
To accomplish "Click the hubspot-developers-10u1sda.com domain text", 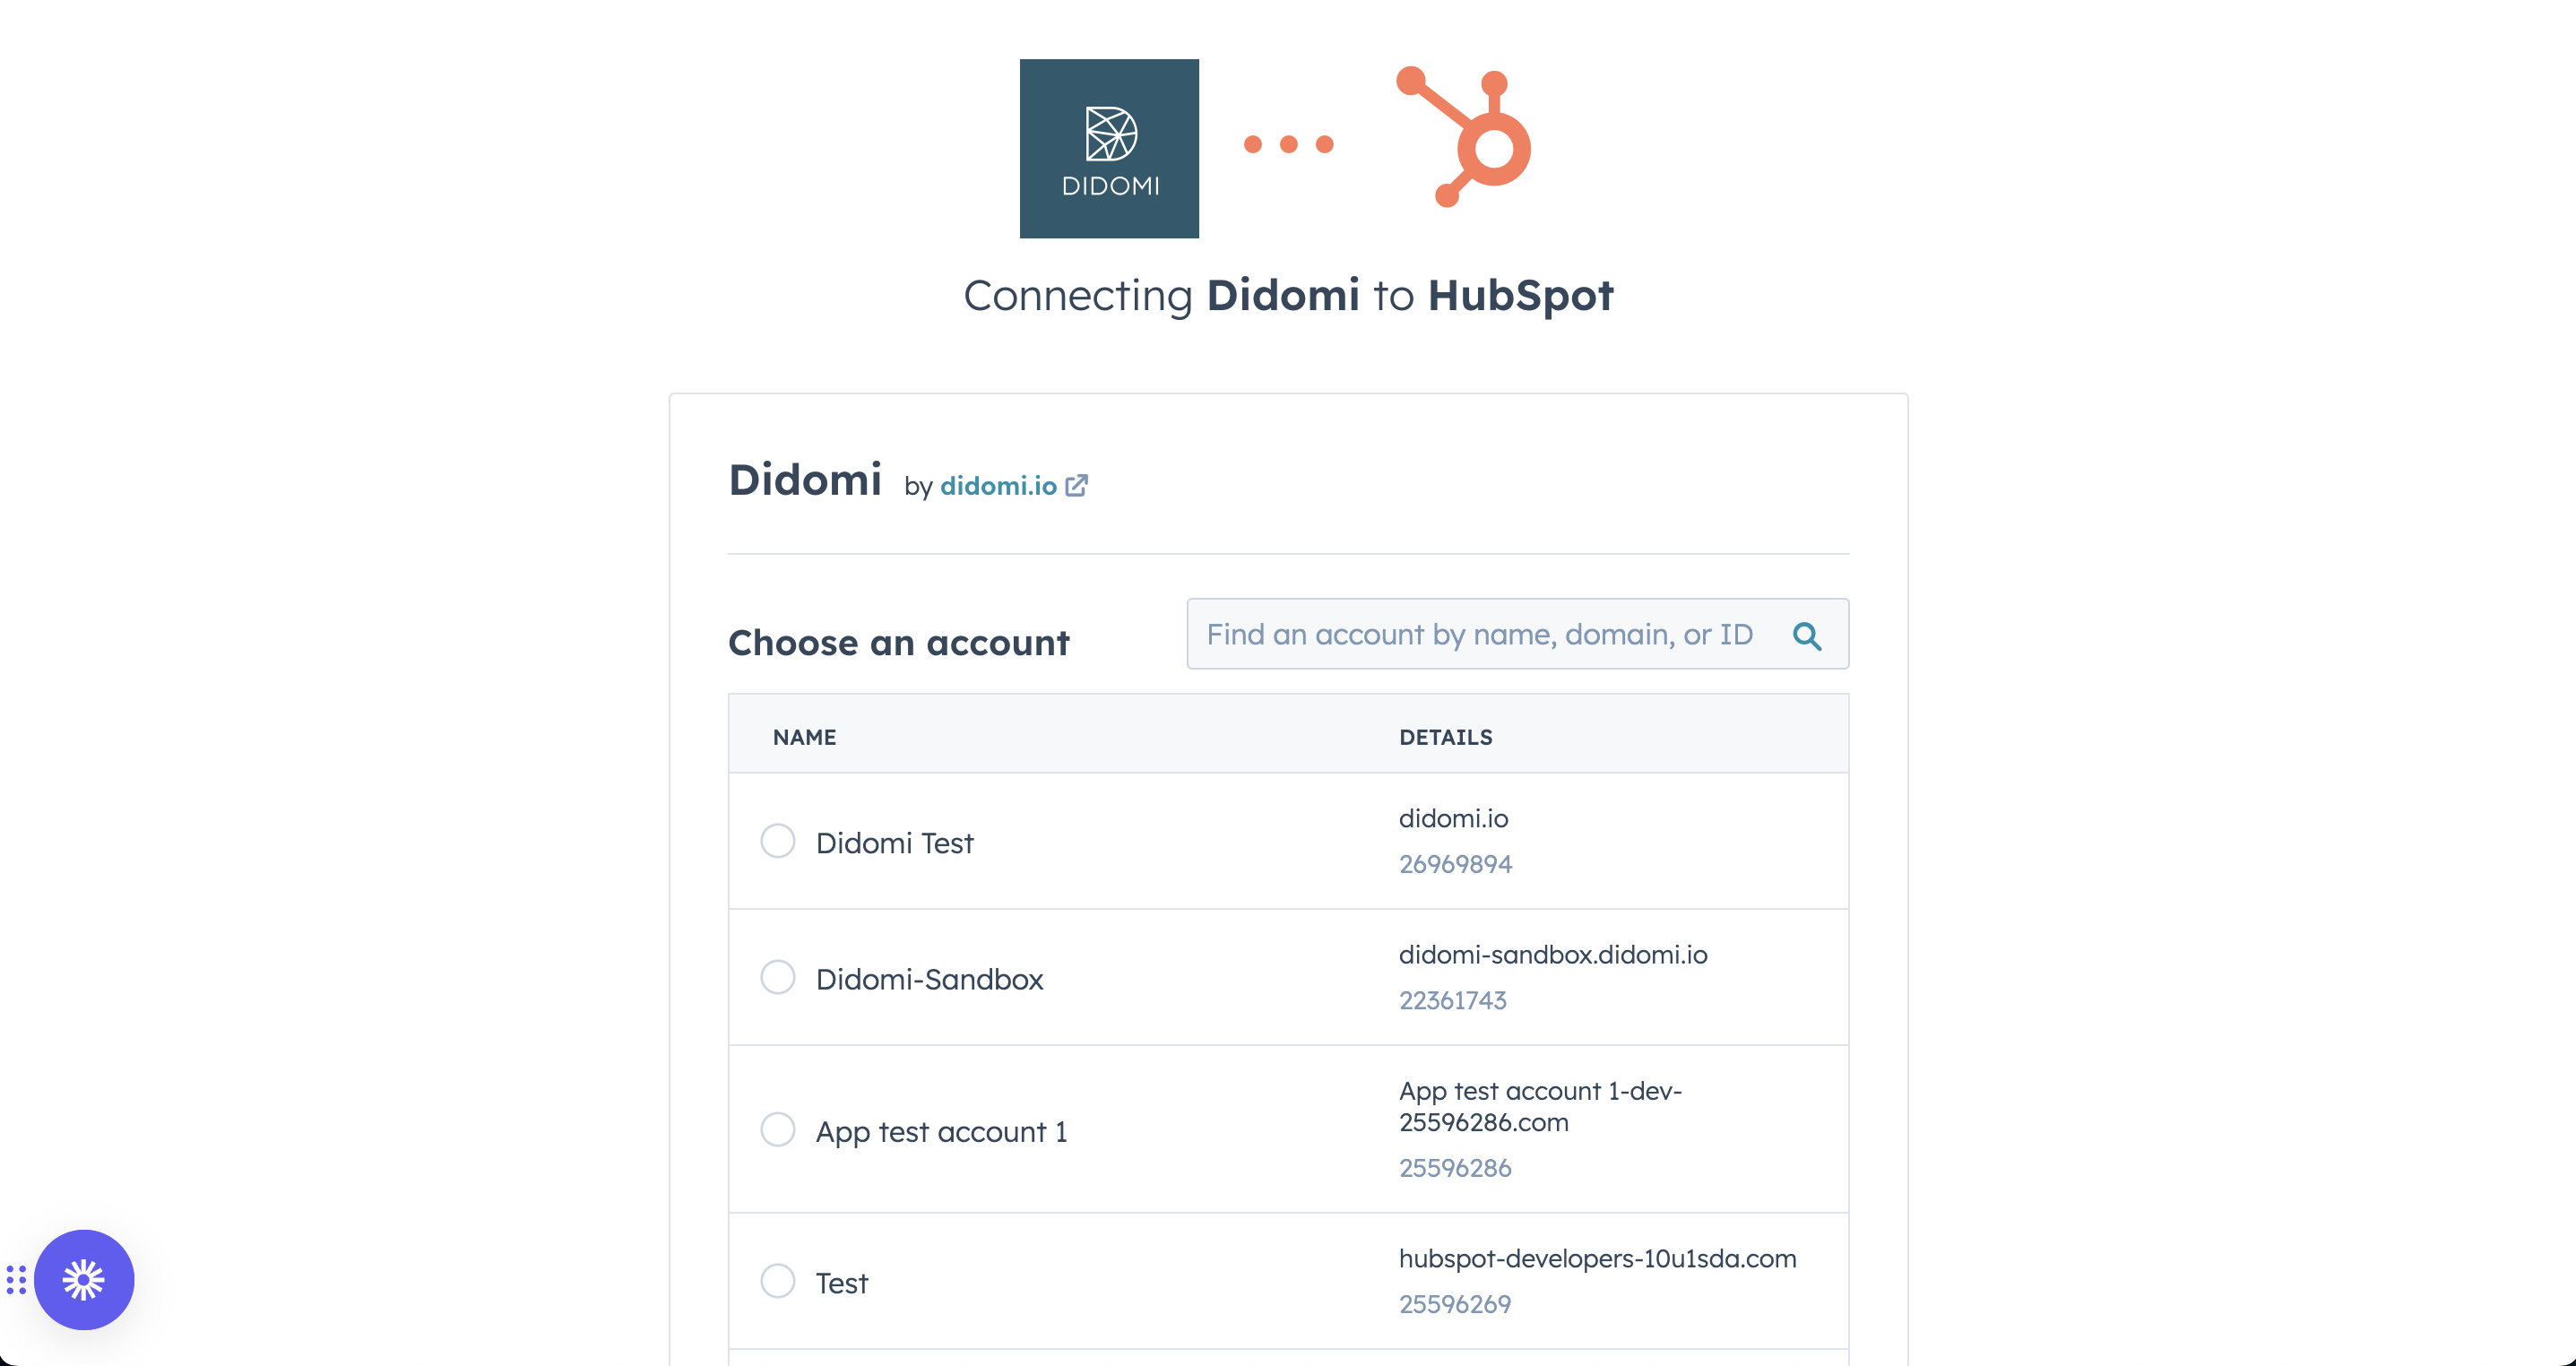I will [1597, 1259].
